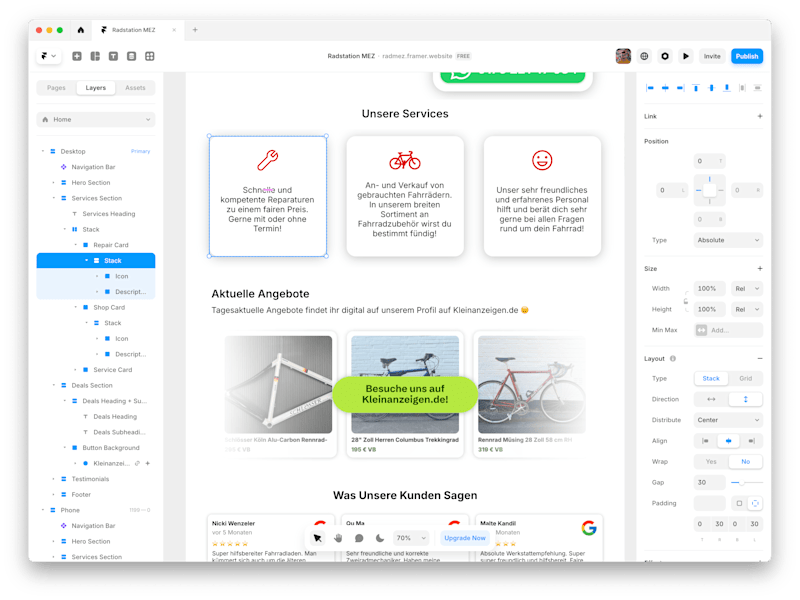Open a new tab with plus icon
This screenshot has height=600, width=800.
click(195, 30)
